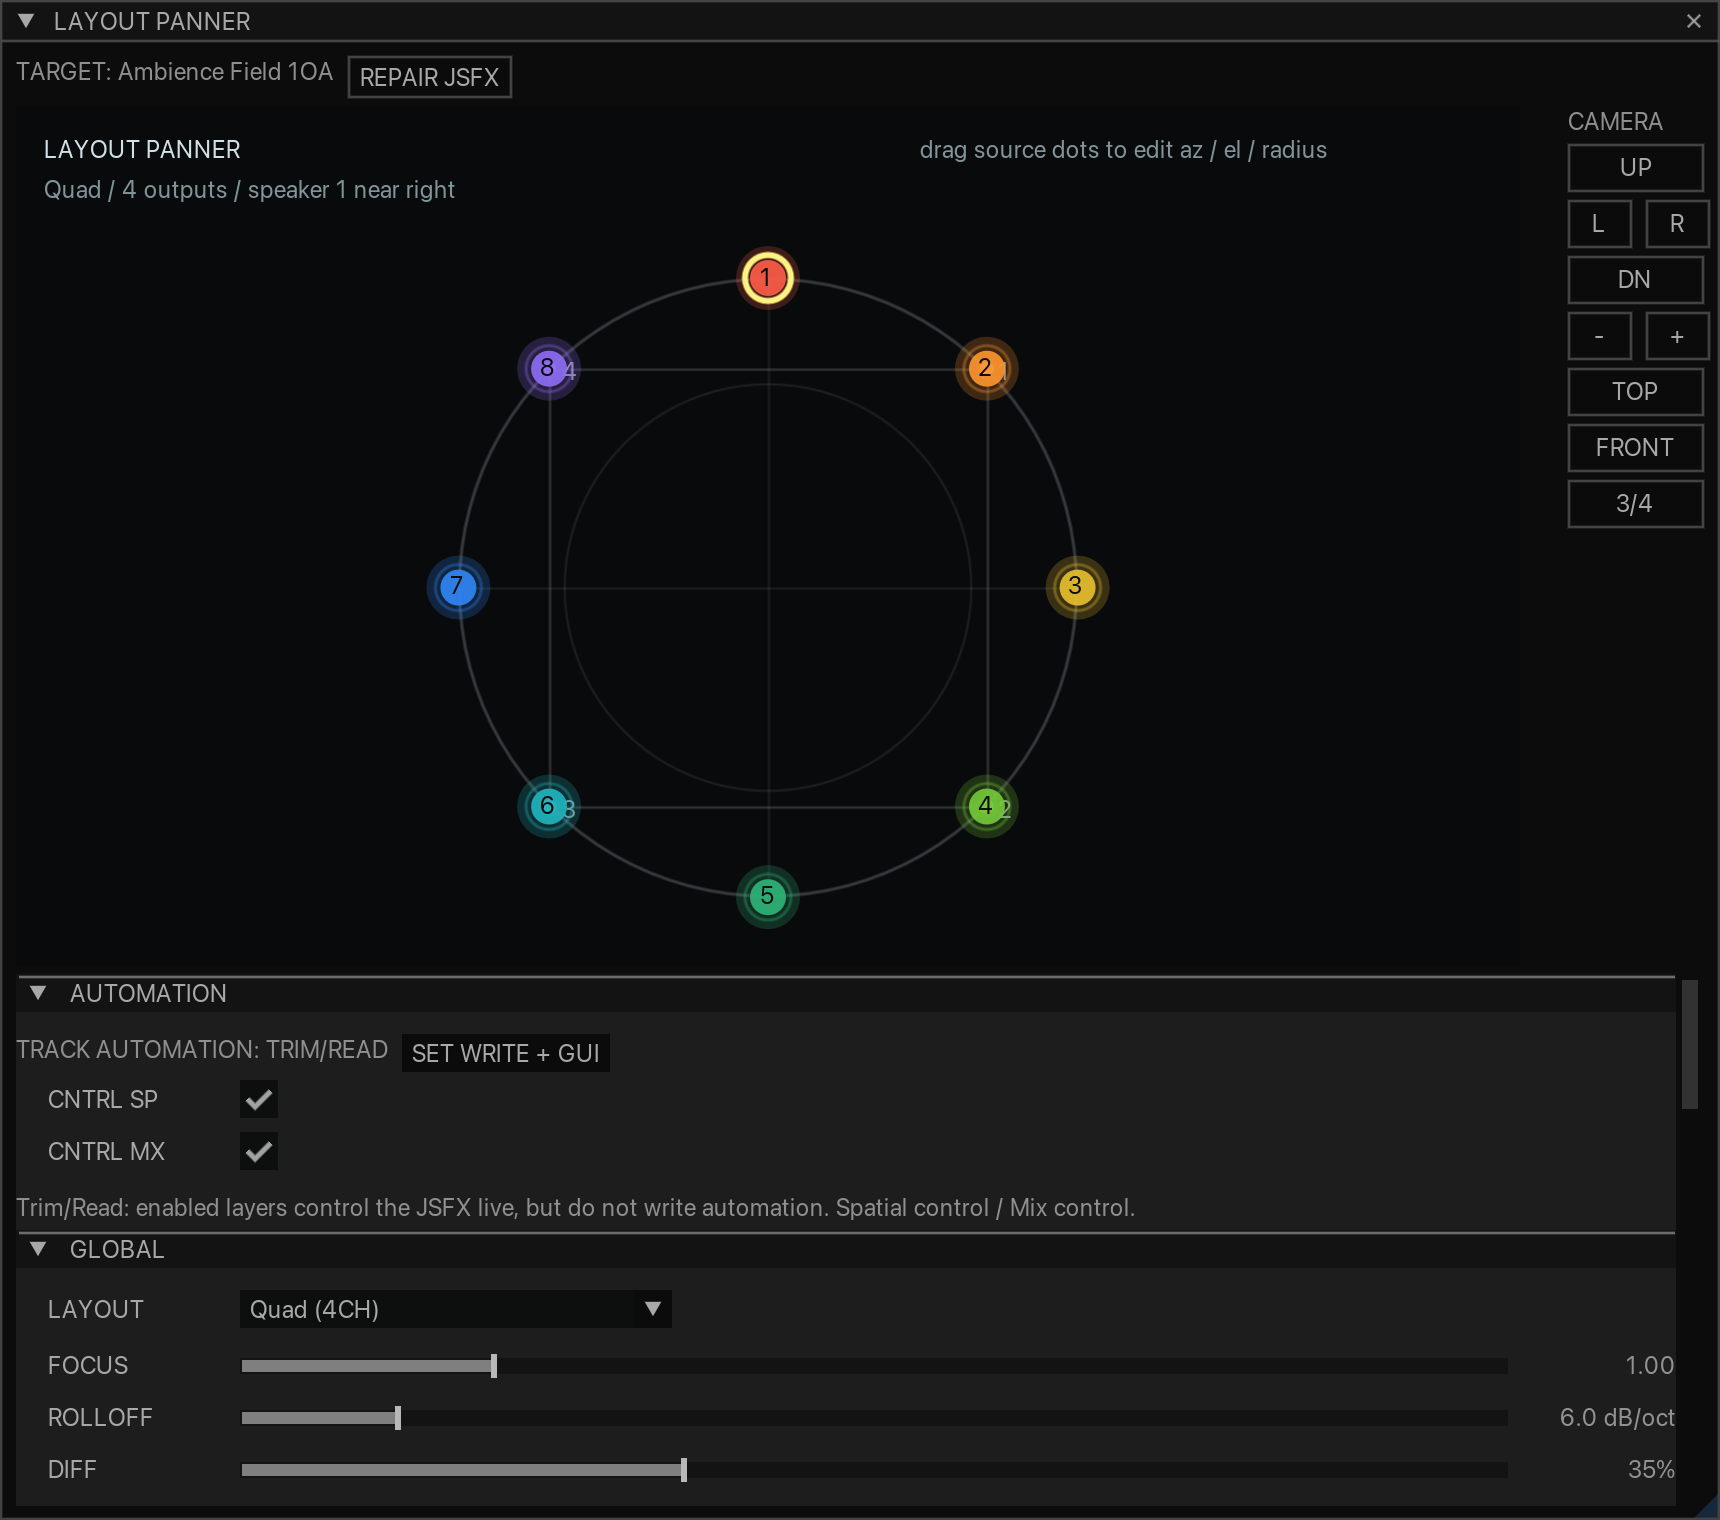1720x1520 pixels.
Task: Select the red source dot 1
Action: (767, 278)
